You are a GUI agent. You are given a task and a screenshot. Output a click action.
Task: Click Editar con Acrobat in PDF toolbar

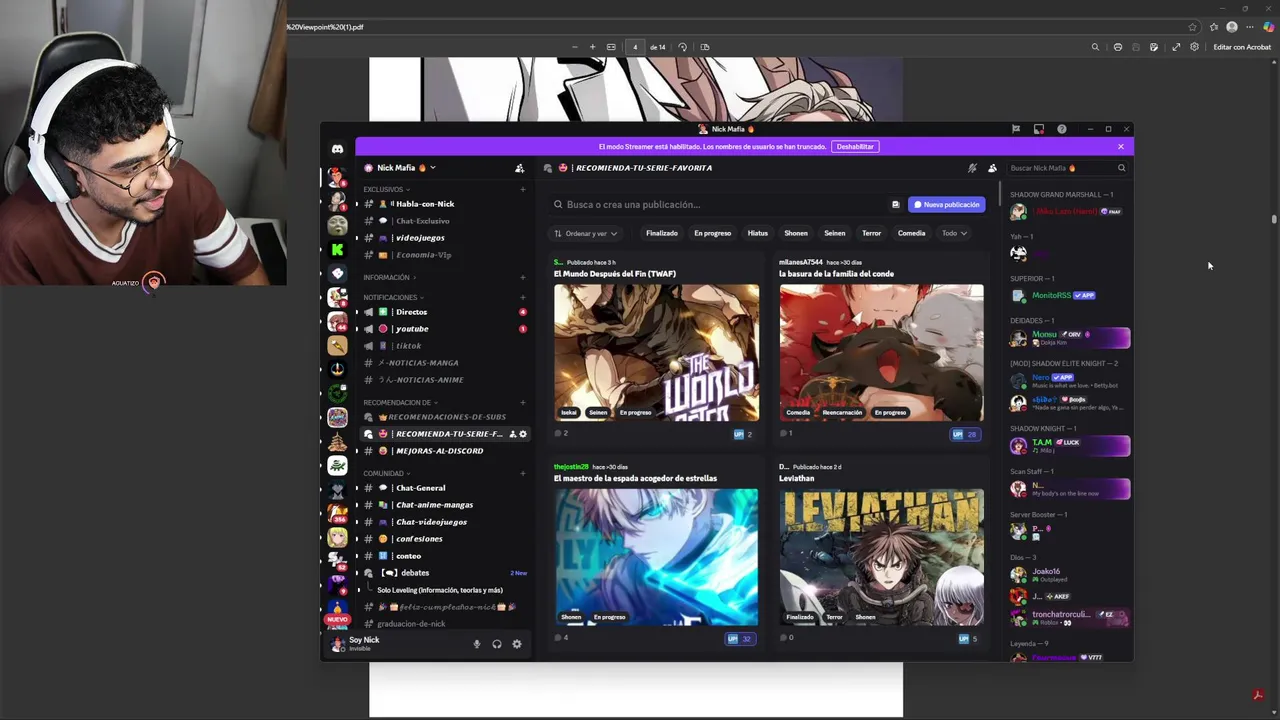[x=1241, y=47]
